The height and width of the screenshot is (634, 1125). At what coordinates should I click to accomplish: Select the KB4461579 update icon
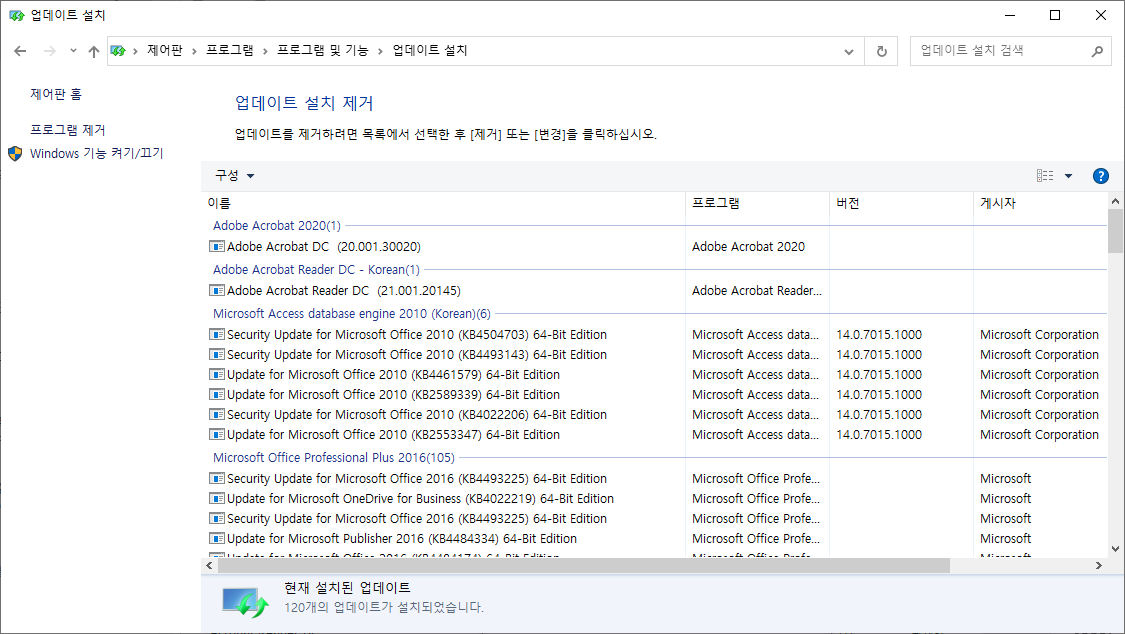click(217, 374)
